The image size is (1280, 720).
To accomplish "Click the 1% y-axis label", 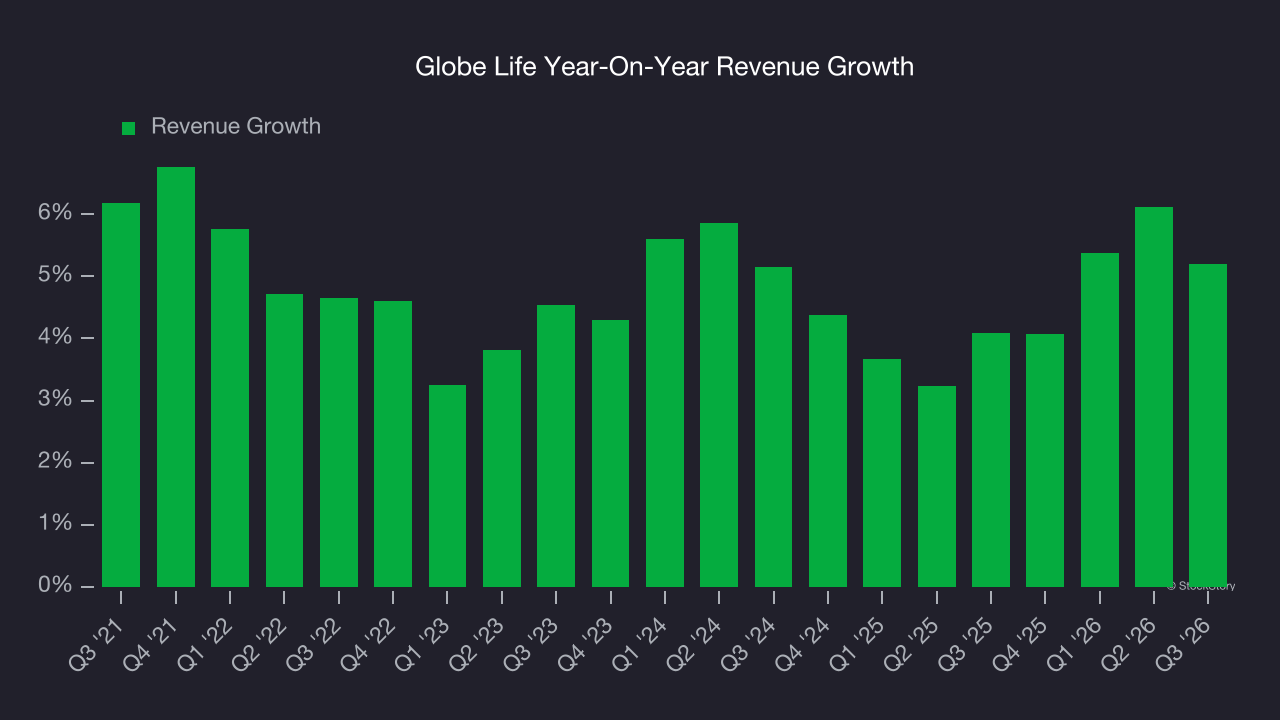I will [x=56, y=524].
